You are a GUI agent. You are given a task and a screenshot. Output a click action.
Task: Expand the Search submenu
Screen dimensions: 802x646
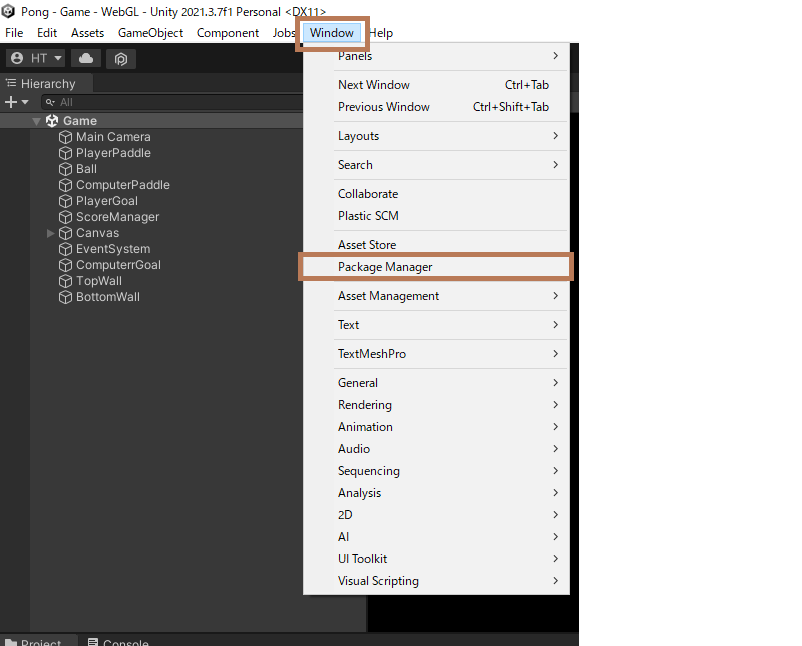pos(436,165)
